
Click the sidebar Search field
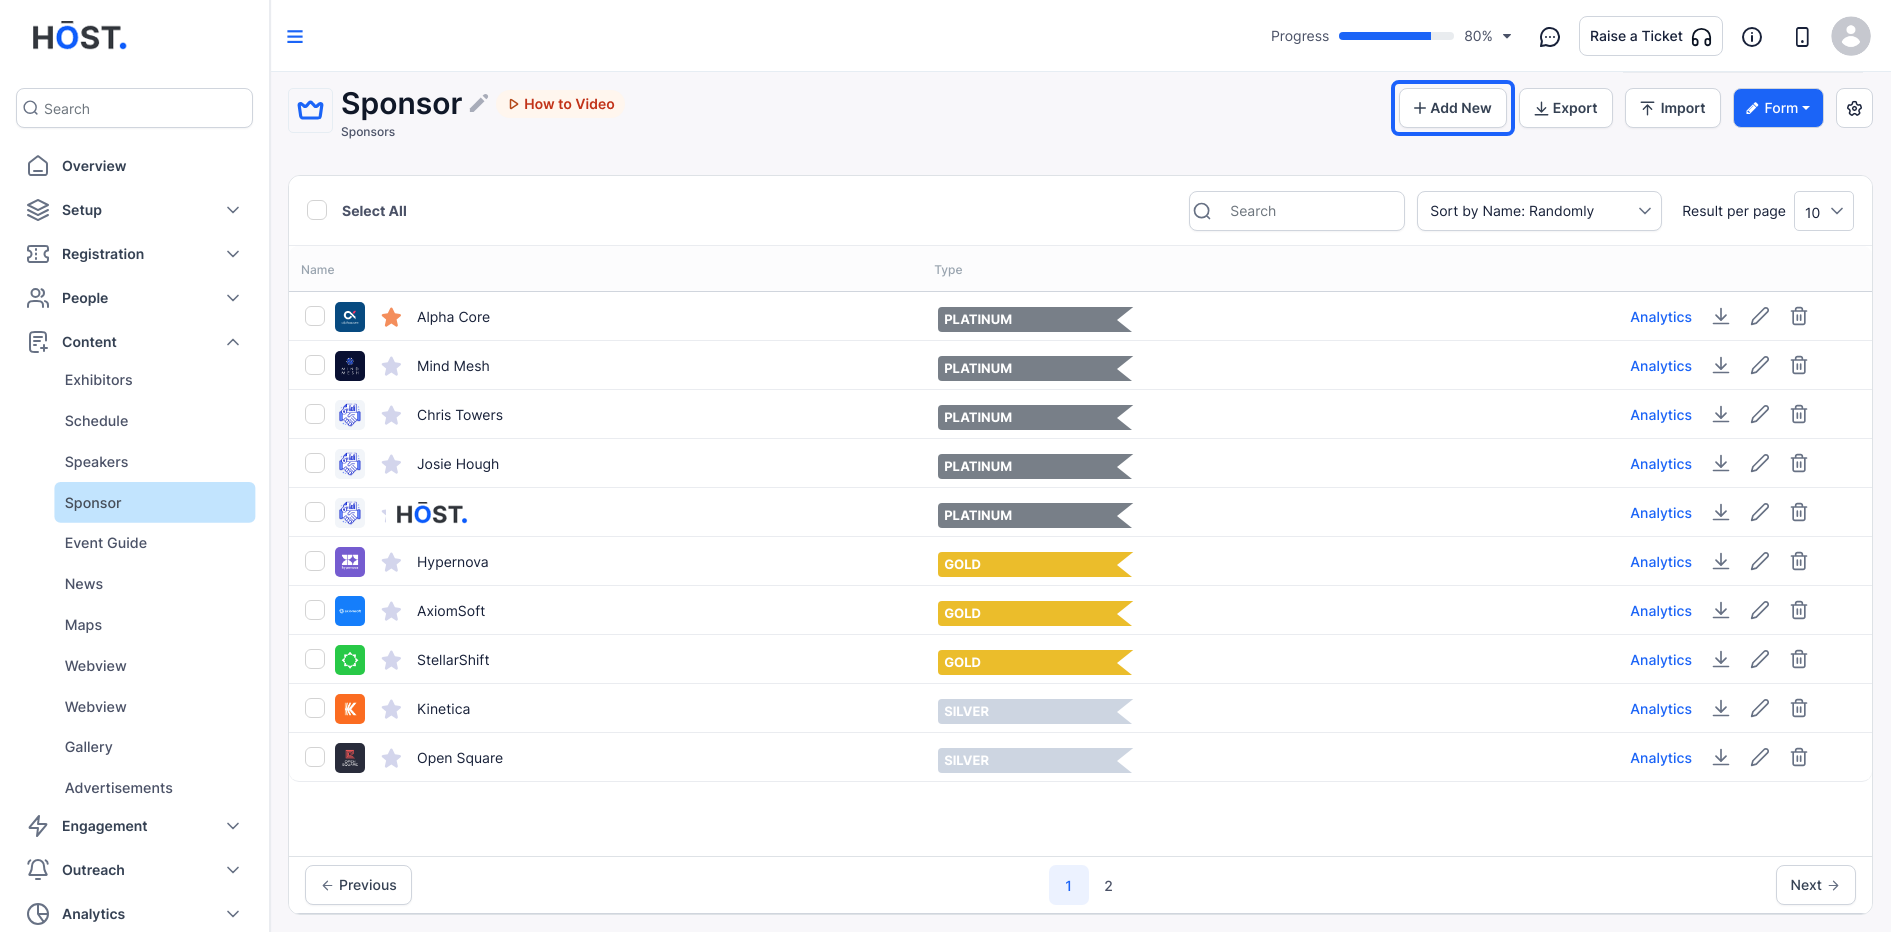[x=134, y=108]
